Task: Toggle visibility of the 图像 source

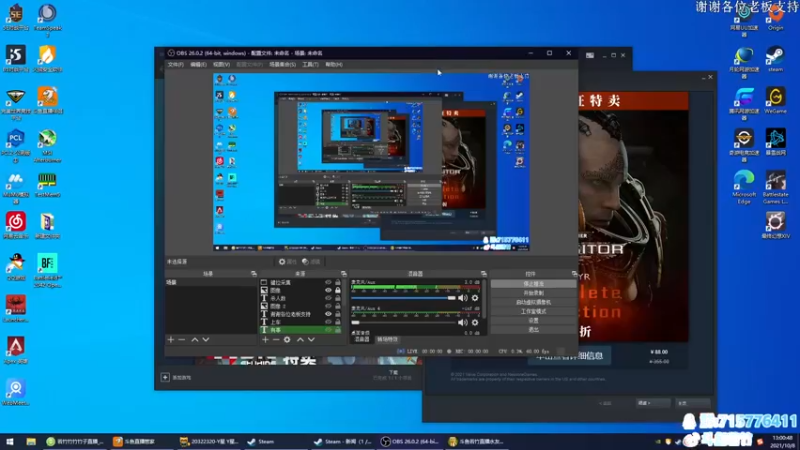Action: click(x=328, y=290)
